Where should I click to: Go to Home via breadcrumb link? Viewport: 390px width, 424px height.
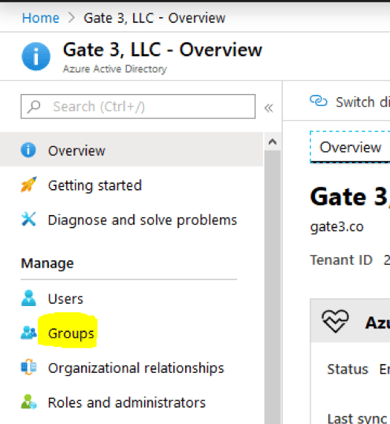tap(41, 18)
